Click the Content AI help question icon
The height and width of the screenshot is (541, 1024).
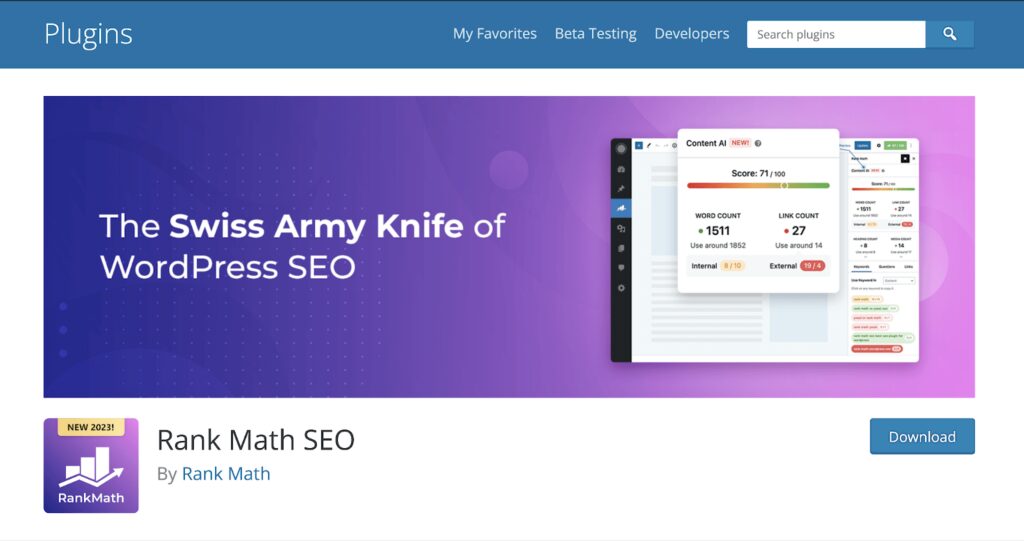(x=758, y=143)
